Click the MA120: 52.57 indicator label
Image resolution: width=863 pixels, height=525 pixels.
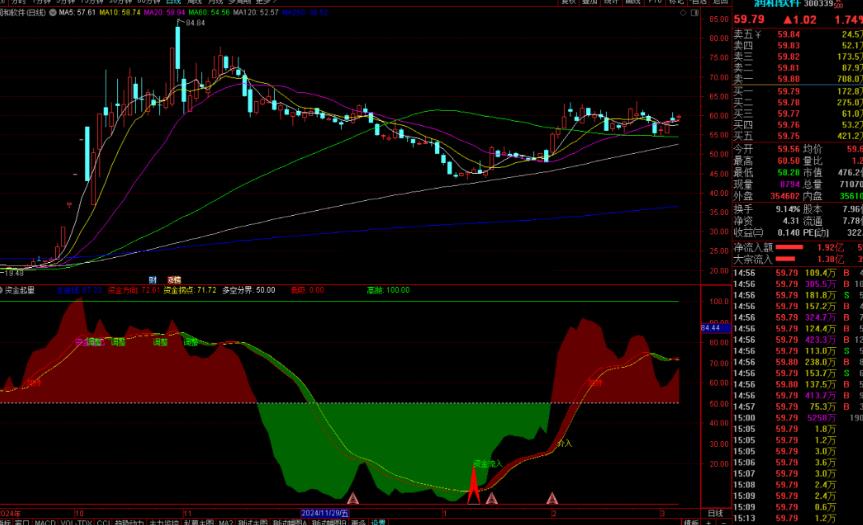(x=255, y=12)
